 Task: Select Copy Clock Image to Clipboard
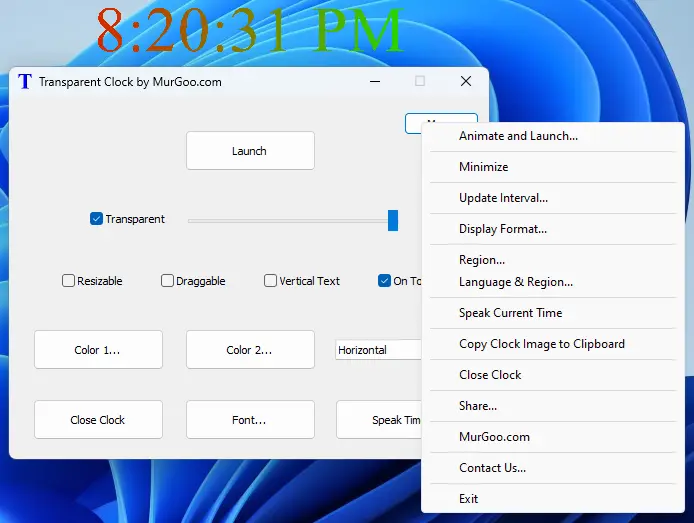[541, 344]
